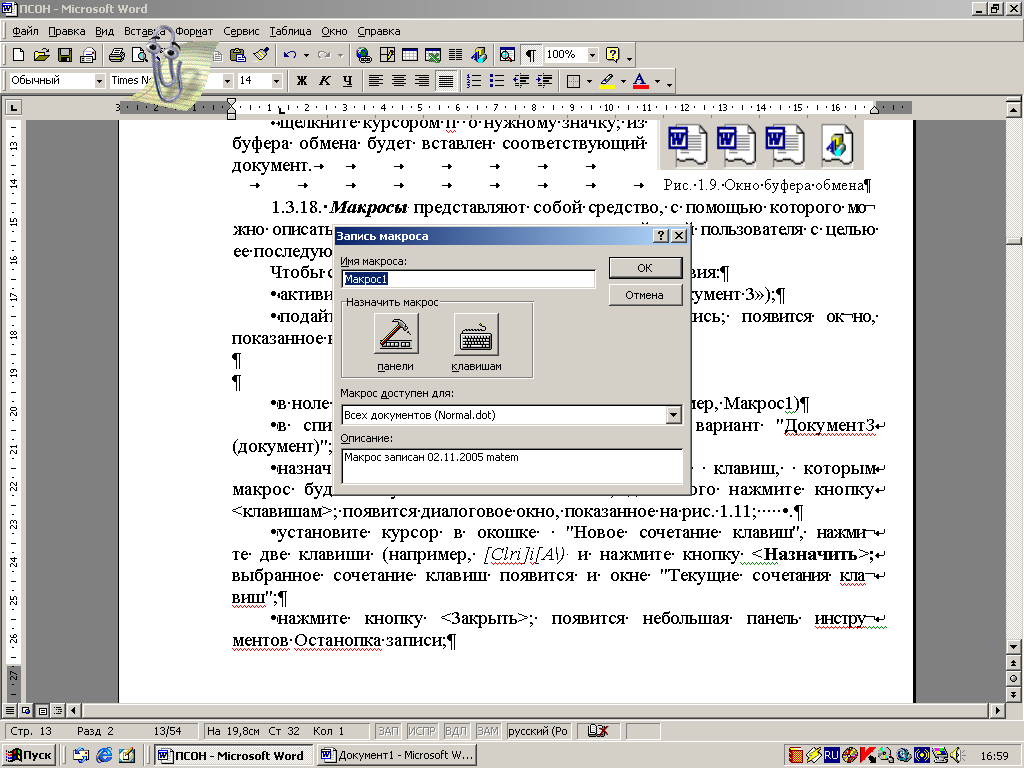
Task: Click the dialog help question-mark button
Action: pyautogui.click(x=661, y=236)
